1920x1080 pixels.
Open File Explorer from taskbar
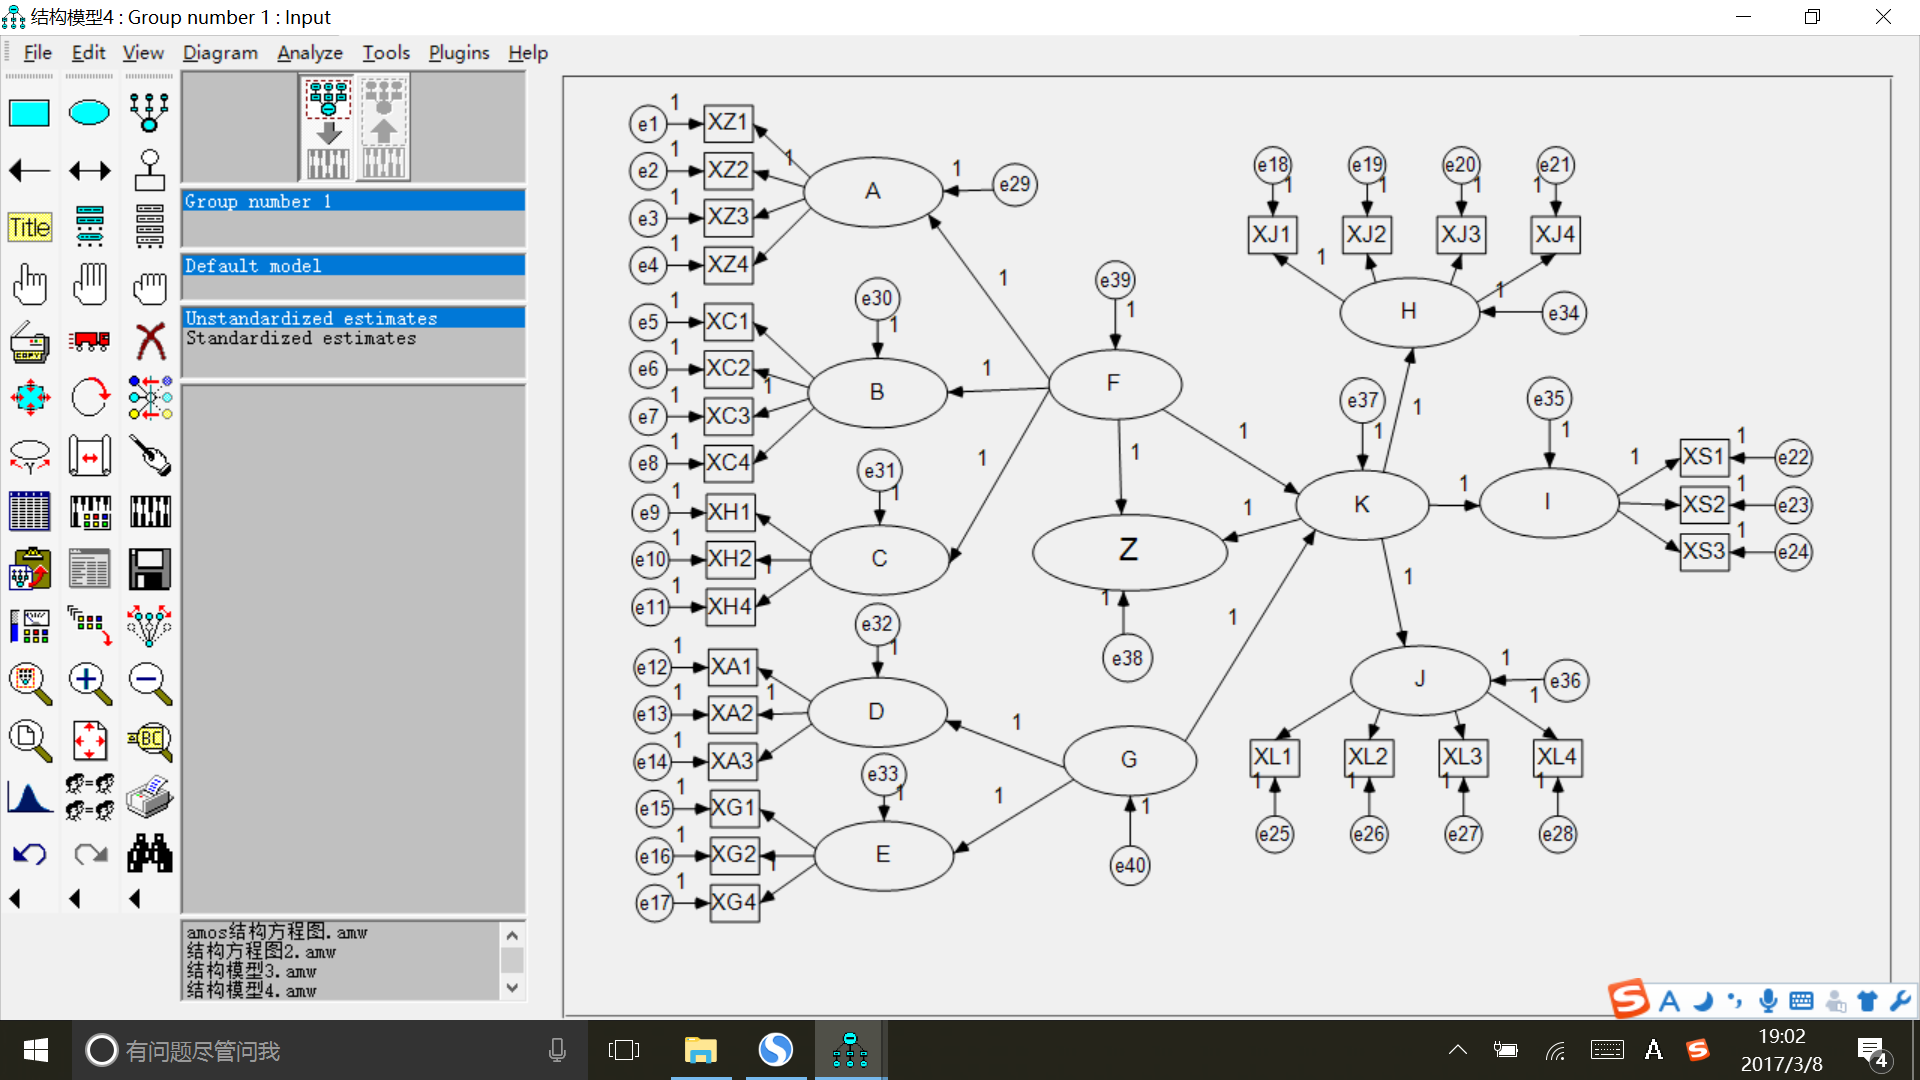tap(701, 1050)
